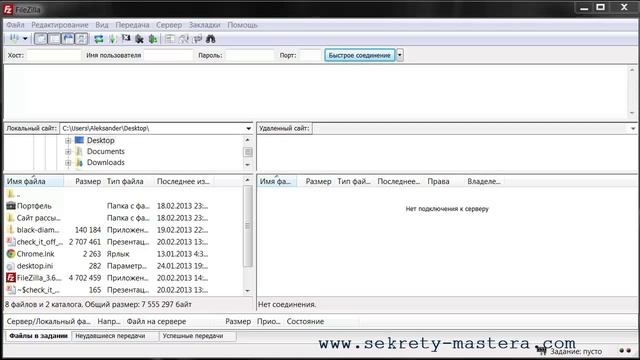This screenshot has width=640, height=360.
Task: Select the Chrome.lnk shortcut icon
Action: [x=11, y=254]
